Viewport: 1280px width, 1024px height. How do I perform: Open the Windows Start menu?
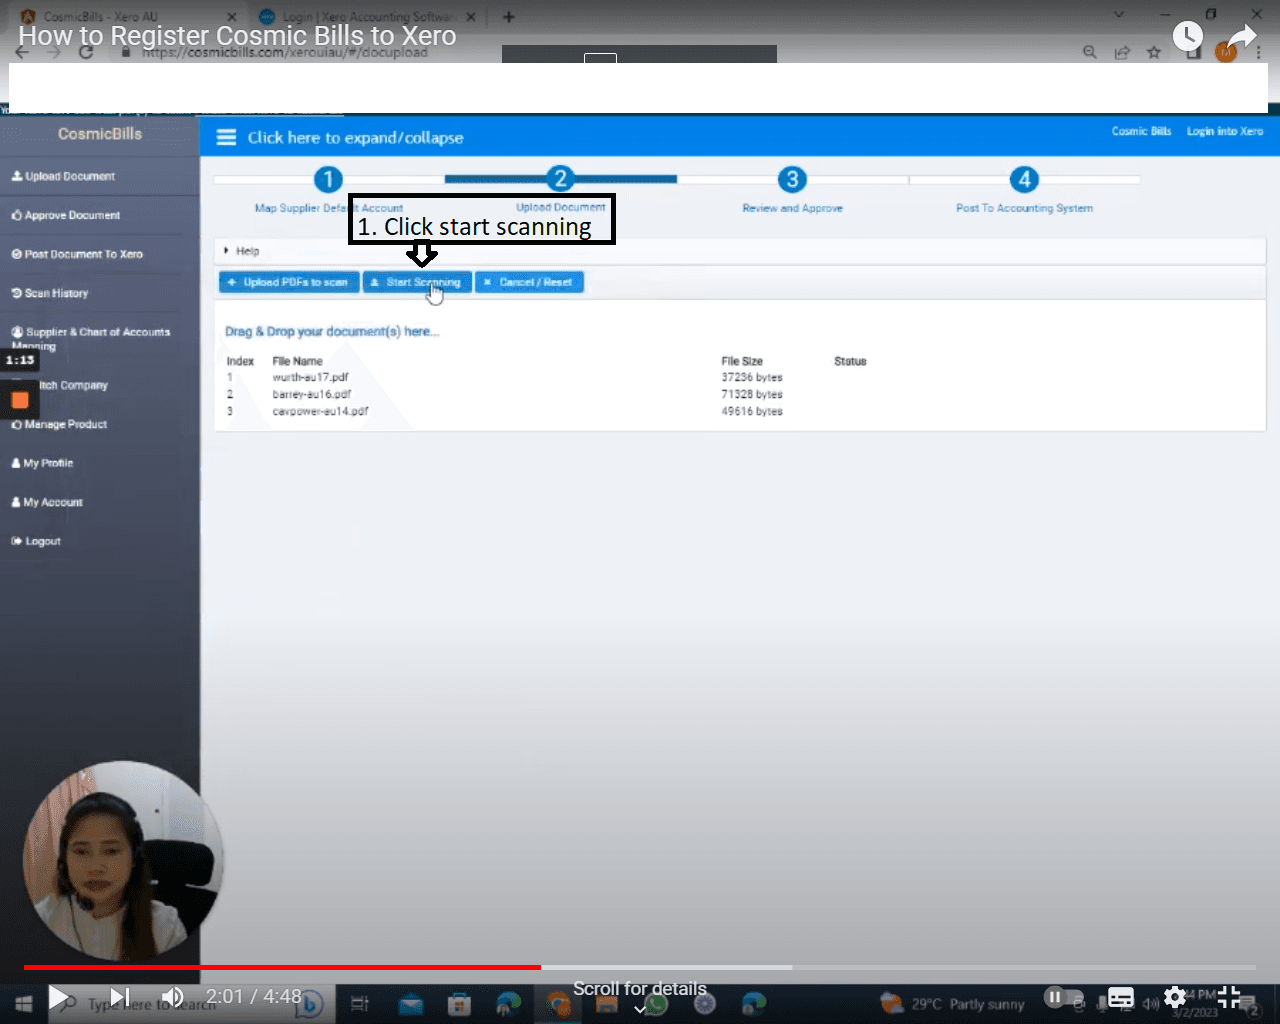(x=24, y=1003)
